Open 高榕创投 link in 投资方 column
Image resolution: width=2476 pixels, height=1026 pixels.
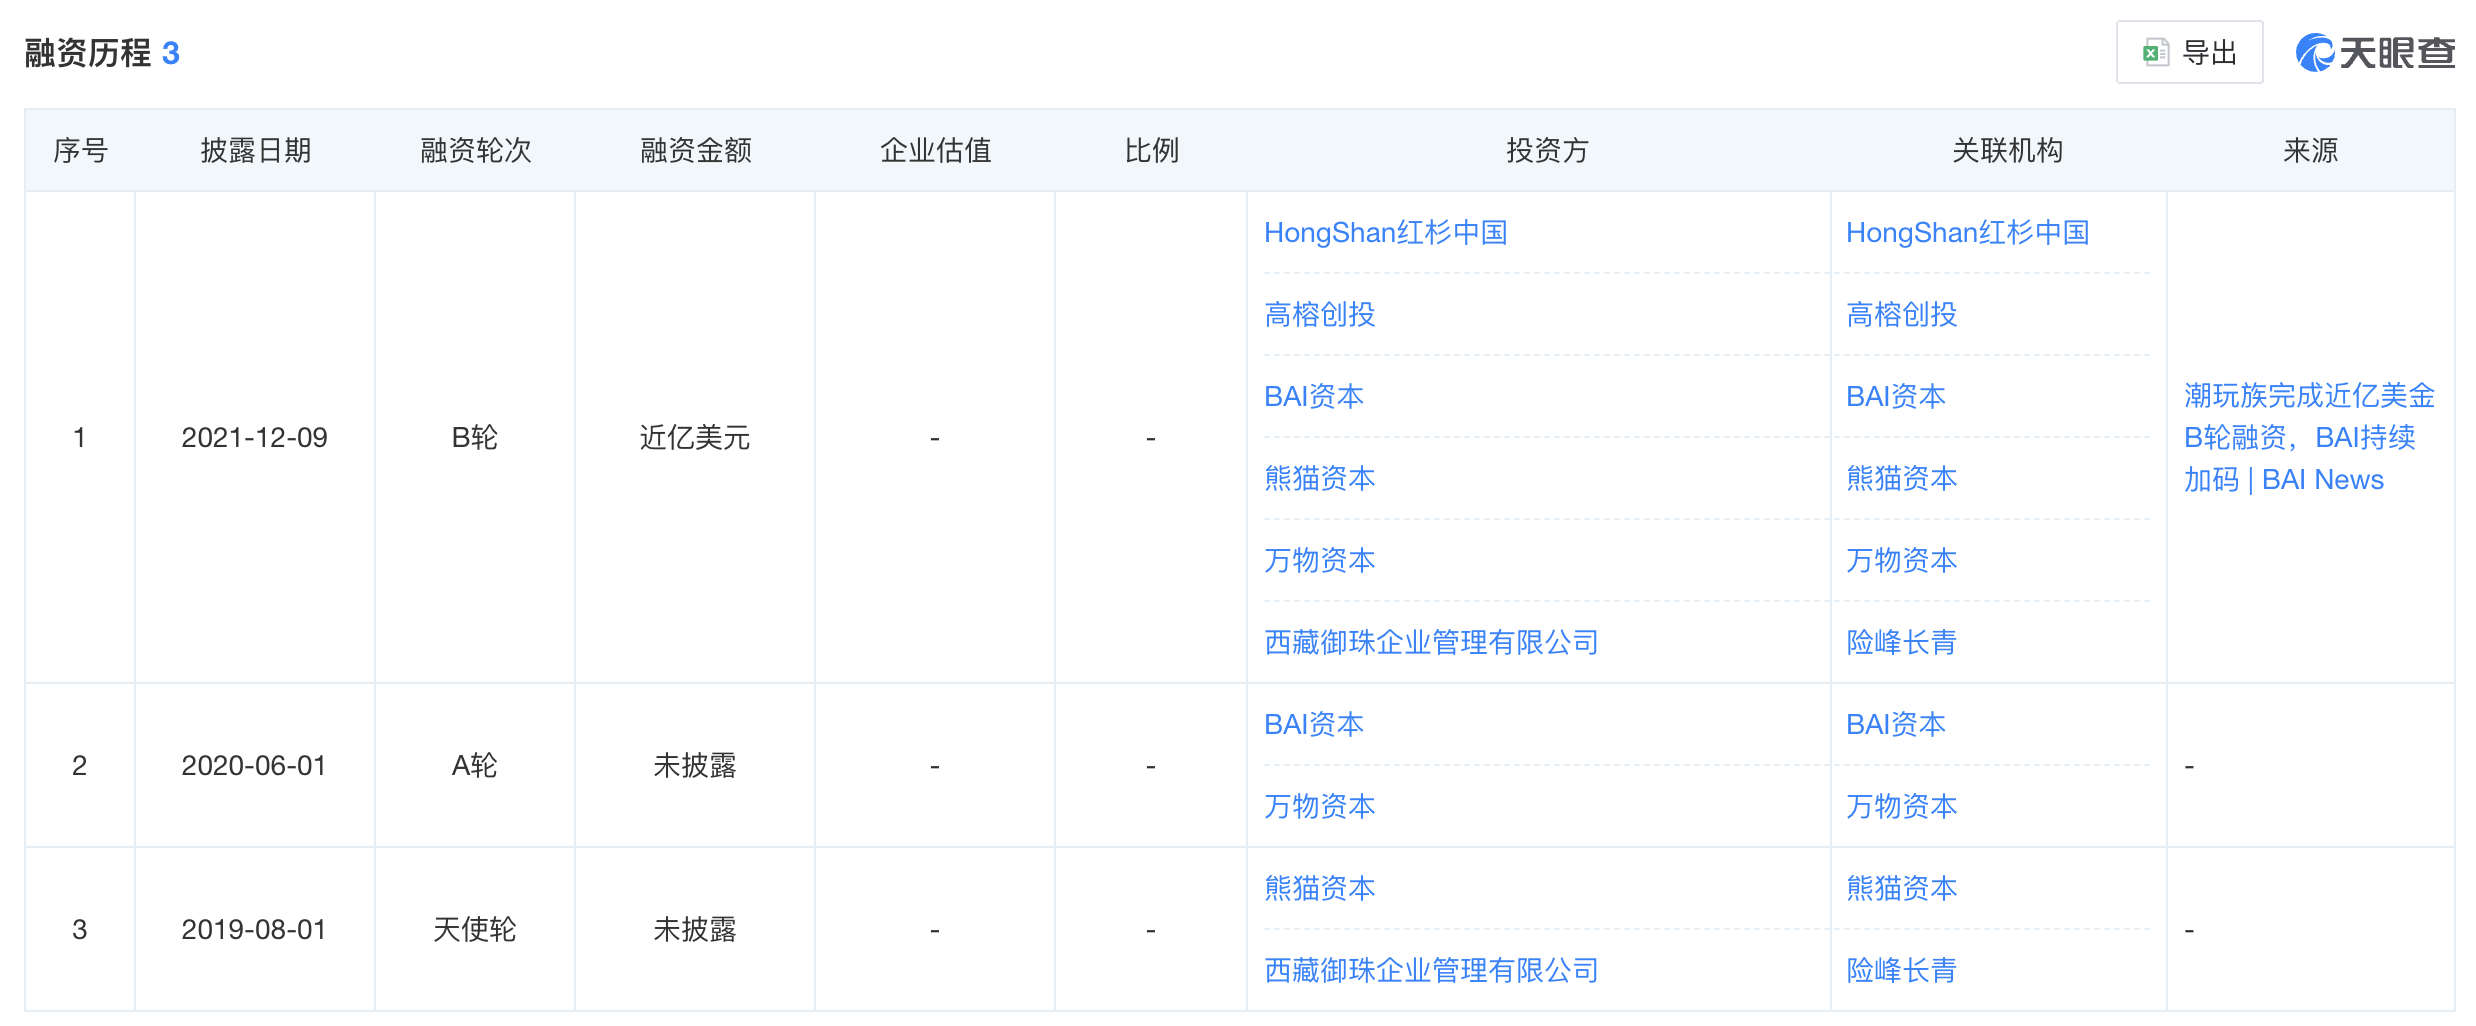tap(1319, 315)
